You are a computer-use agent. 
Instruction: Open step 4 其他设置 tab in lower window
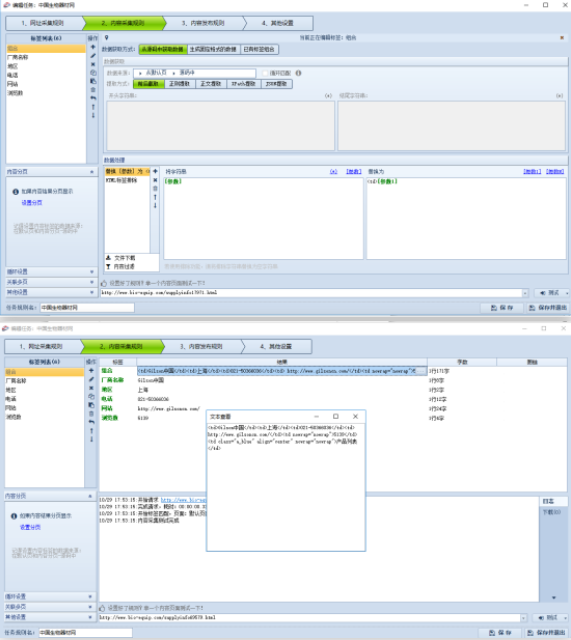coord(276,347)
